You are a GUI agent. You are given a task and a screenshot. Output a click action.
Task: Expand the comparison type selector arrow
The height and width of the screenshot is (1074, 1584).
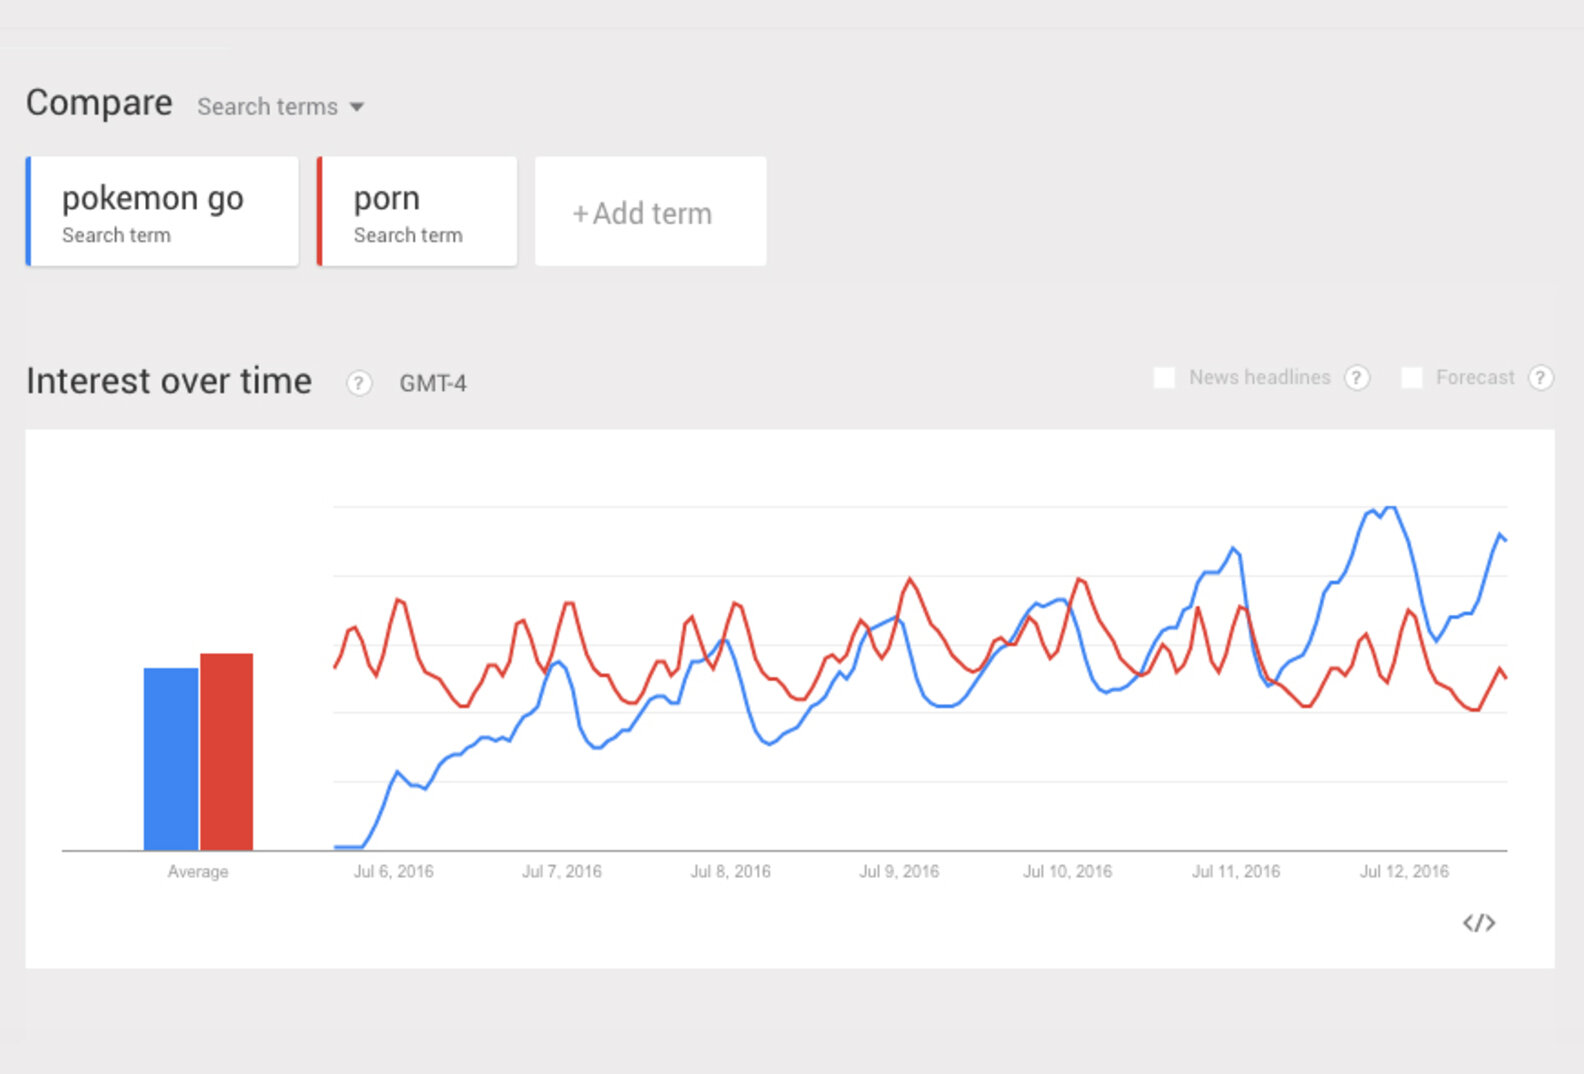pyautogui.click(x=359, y=106)
